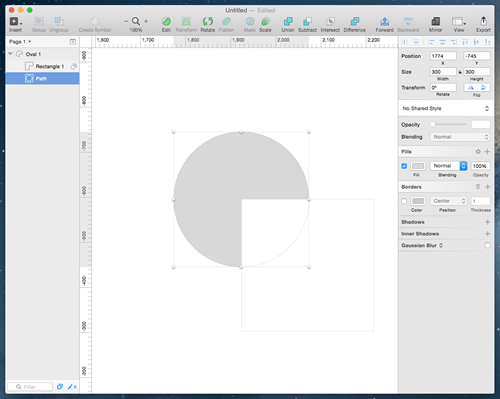Add a new border with plus
The width and height of the screenshot is (500, 399).
pos(487,187)
